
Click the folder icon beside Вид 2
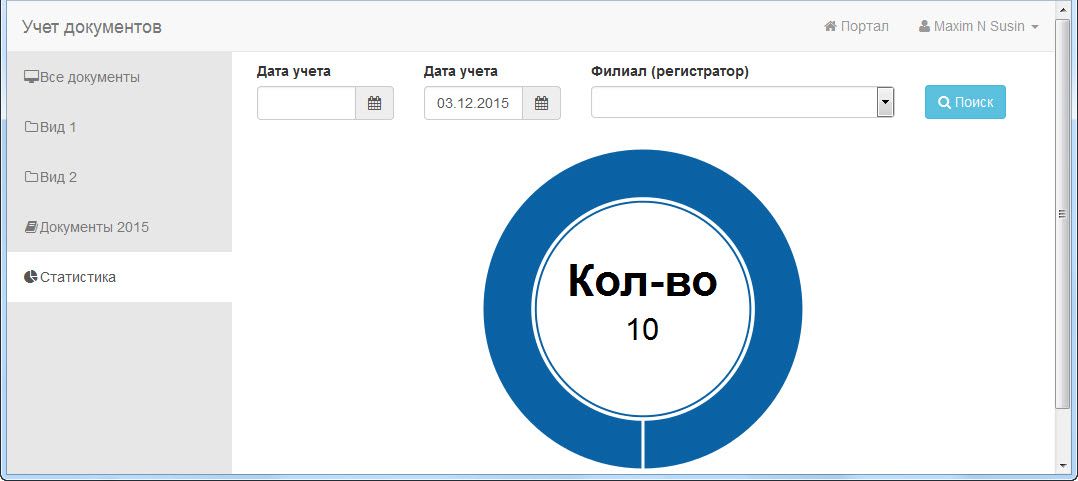(31, 177)
